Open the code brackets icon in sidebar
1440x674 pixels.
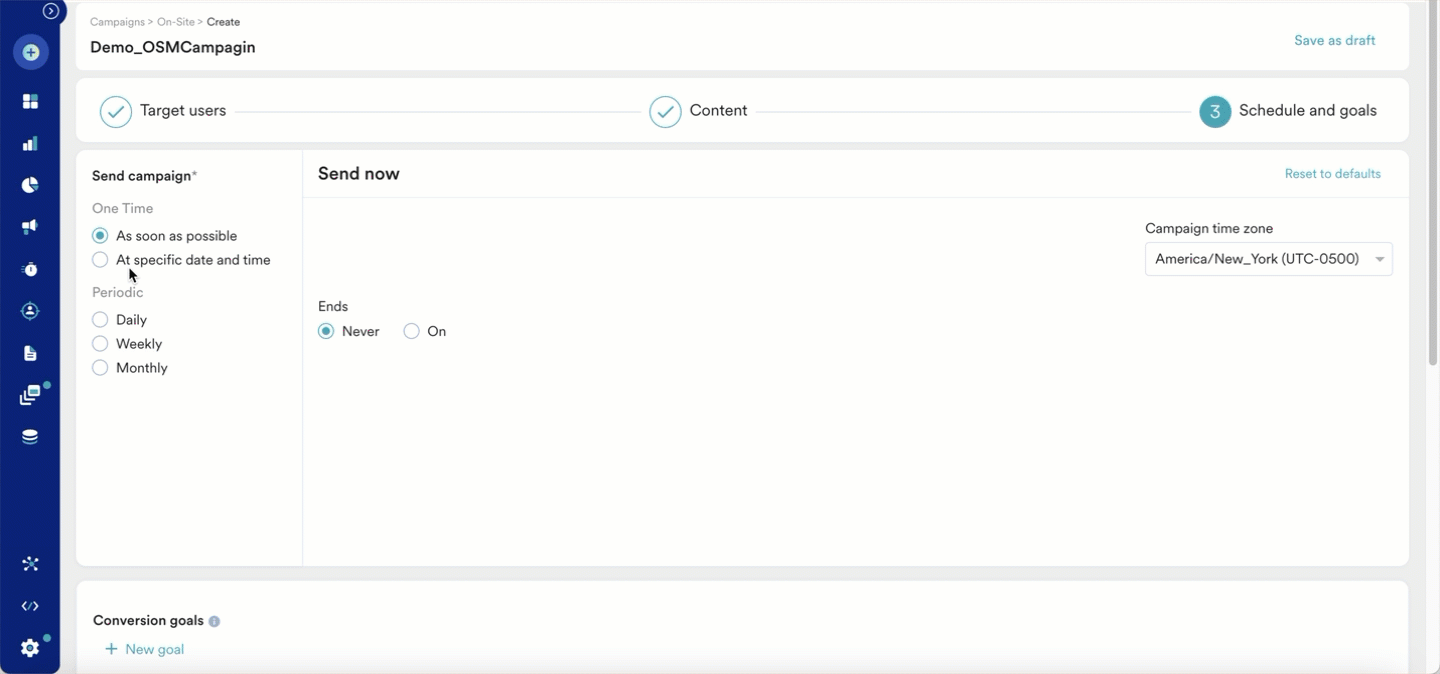click(x=30, y=606)
